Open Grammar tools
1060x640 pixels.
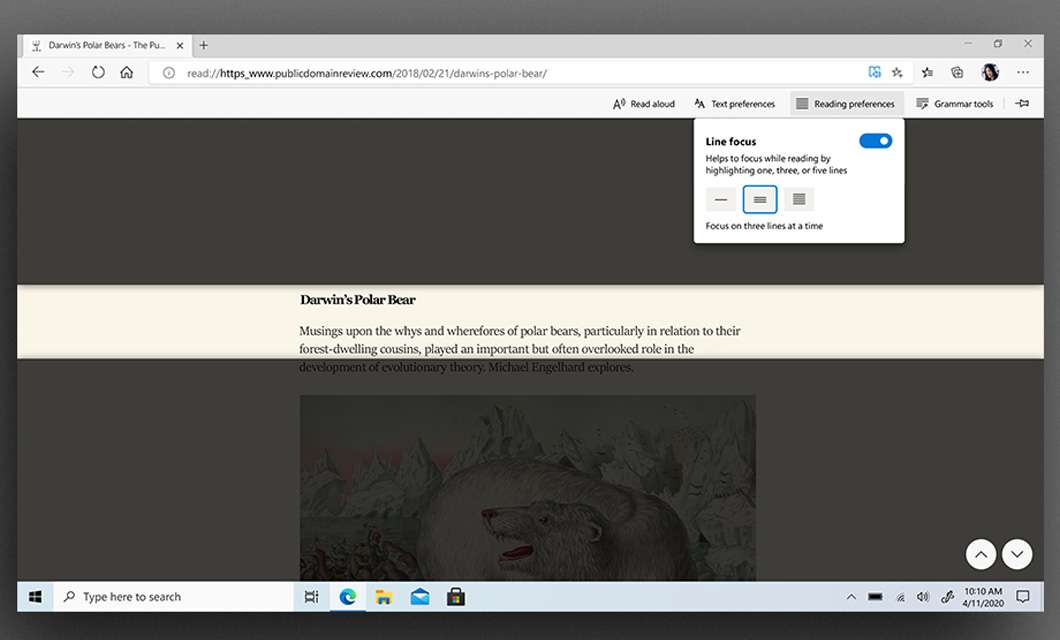955,103
